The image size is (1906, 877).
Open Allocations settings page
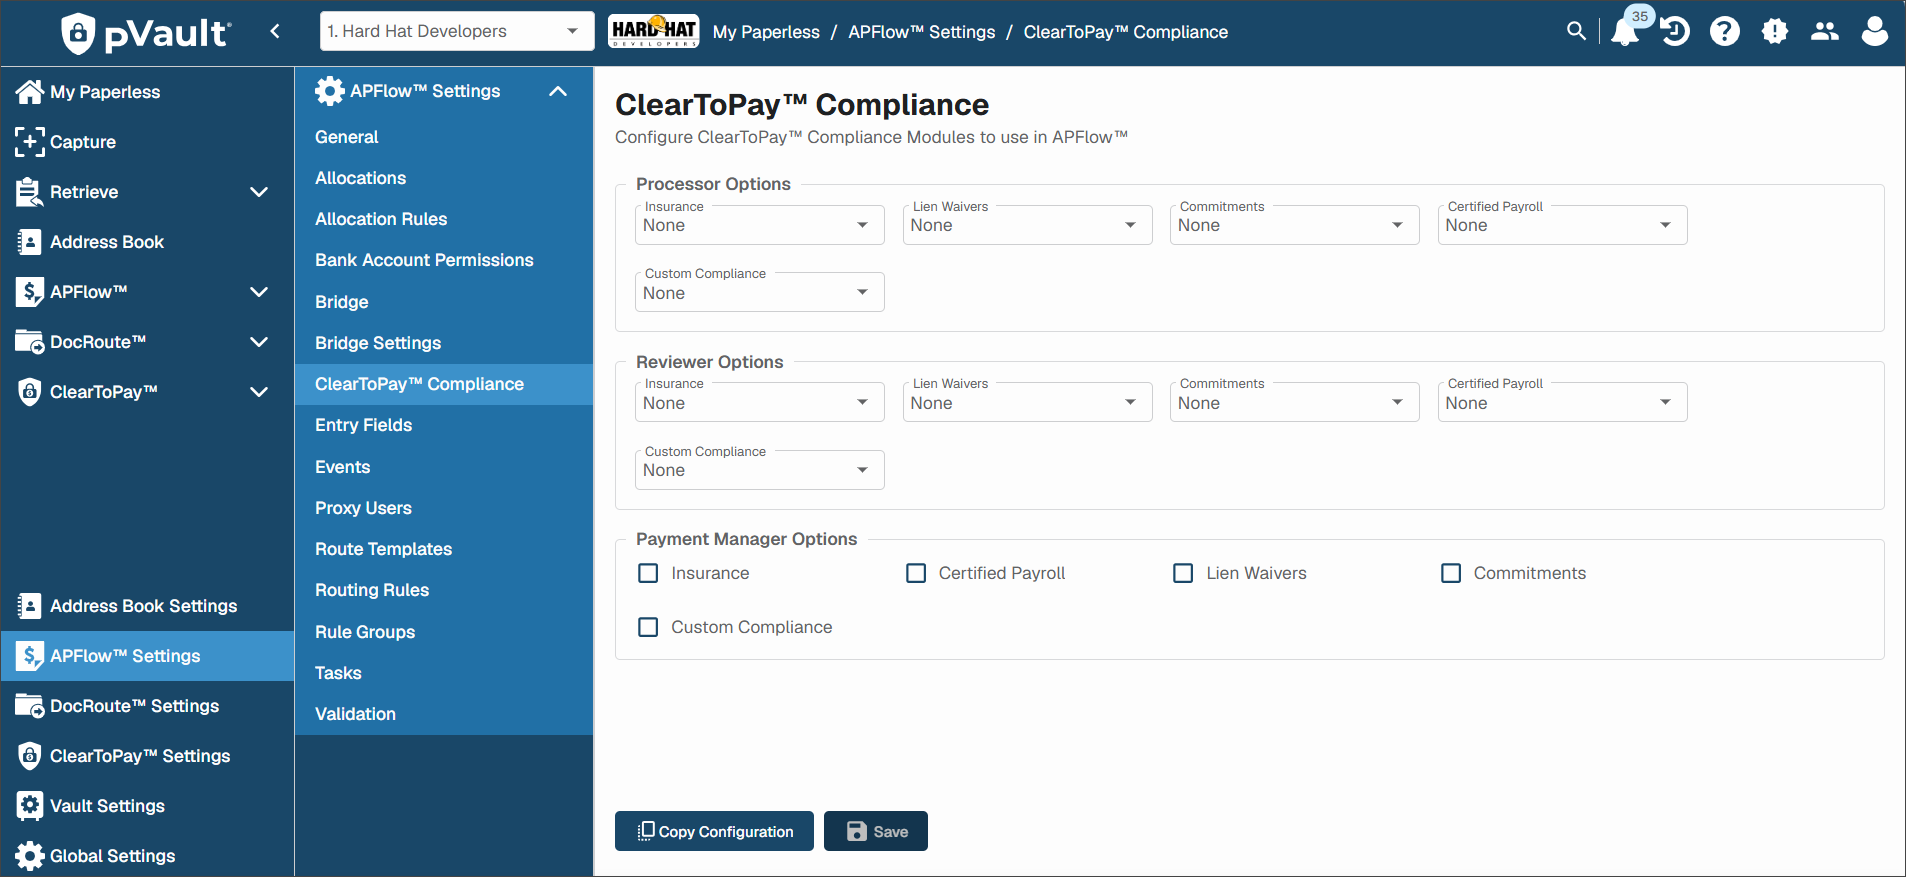click(444, 178)
